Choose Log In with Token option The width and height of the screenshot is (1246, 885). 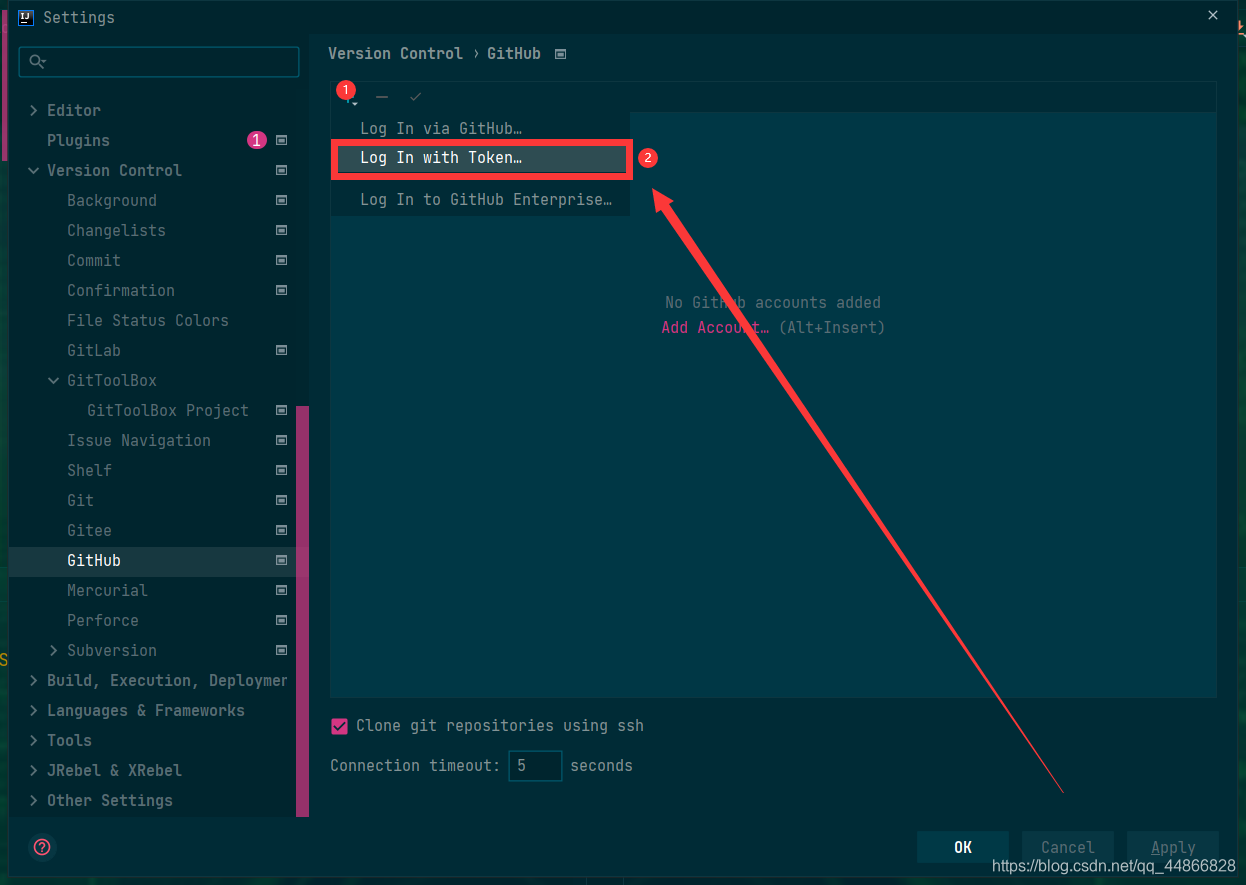click(481, 158)
